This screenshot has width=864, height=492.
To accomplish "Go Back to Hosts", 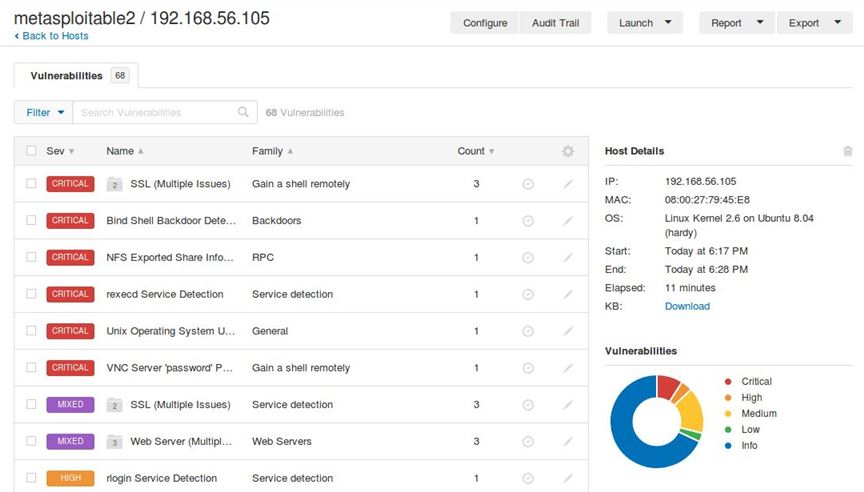I will click(x=51, y=36).
